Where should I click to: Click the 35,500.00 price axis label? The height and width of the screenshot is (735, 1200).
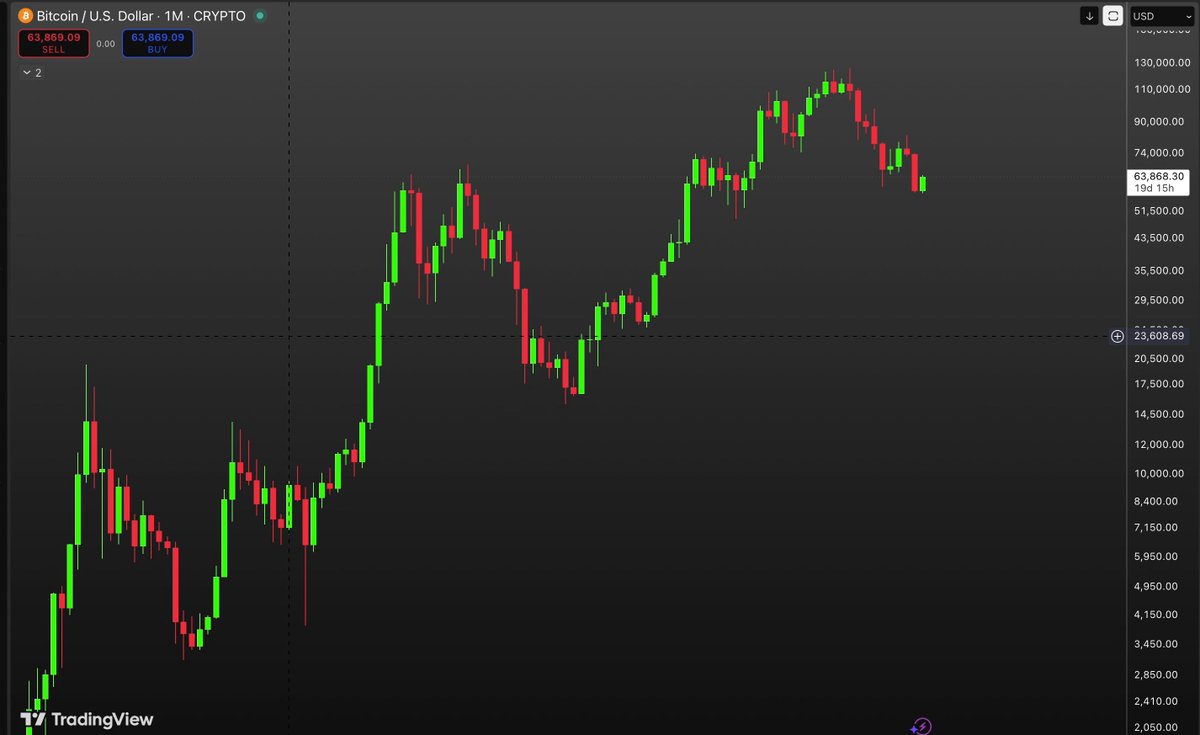coord(1159,270)
